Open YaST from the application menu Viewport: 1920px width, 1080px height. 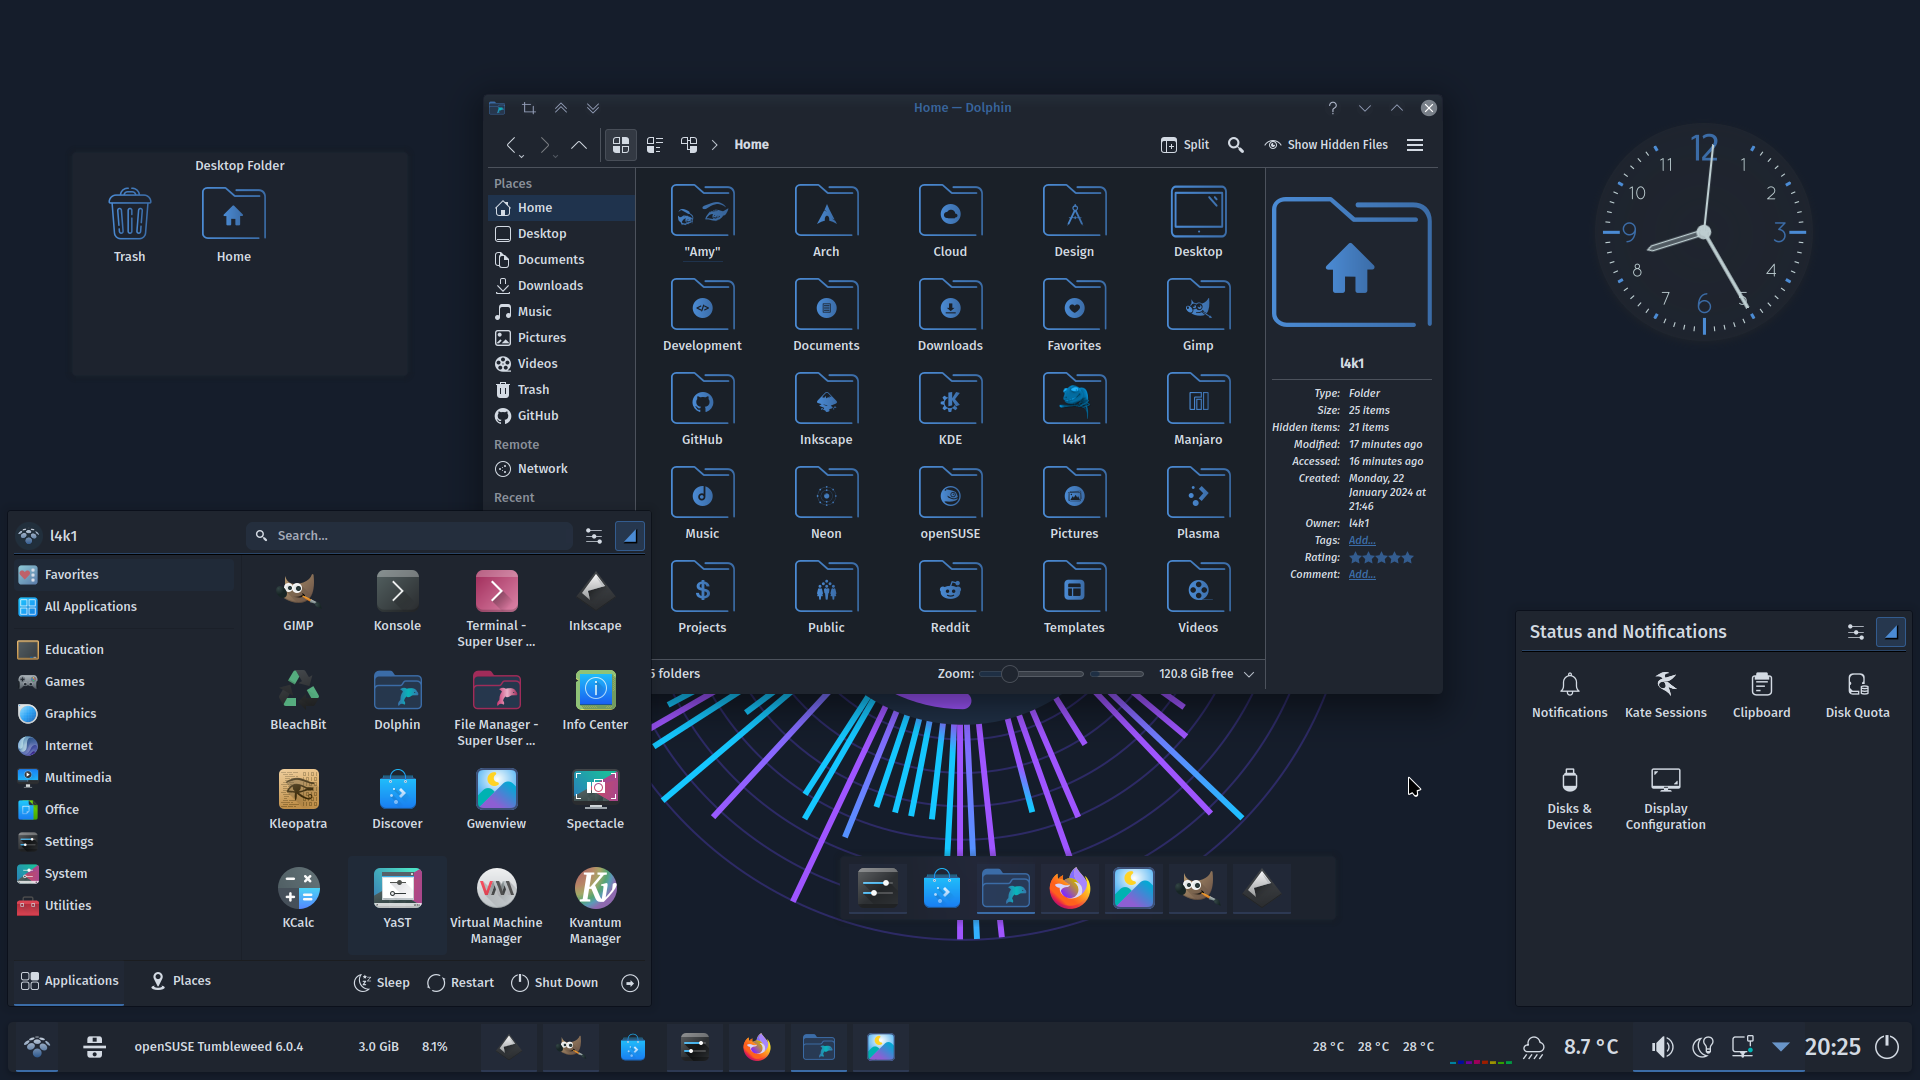[397, 898]
